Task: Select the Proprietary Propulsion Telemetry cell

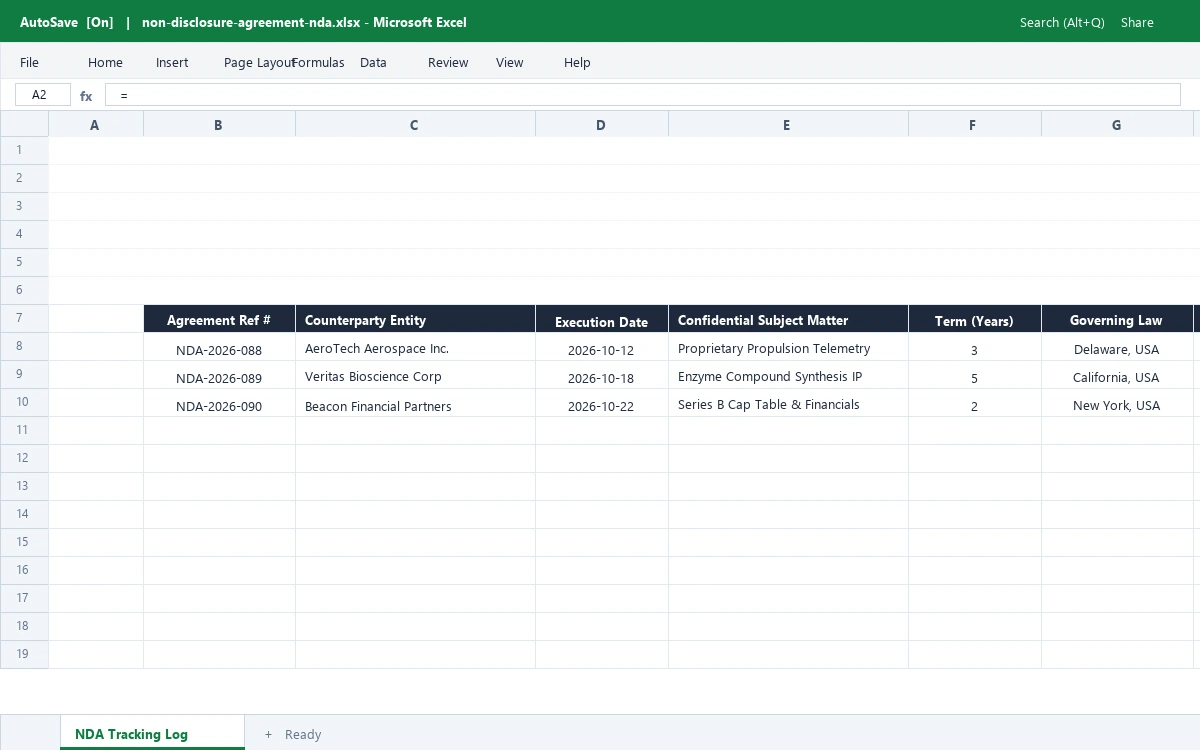Action: 788,347
